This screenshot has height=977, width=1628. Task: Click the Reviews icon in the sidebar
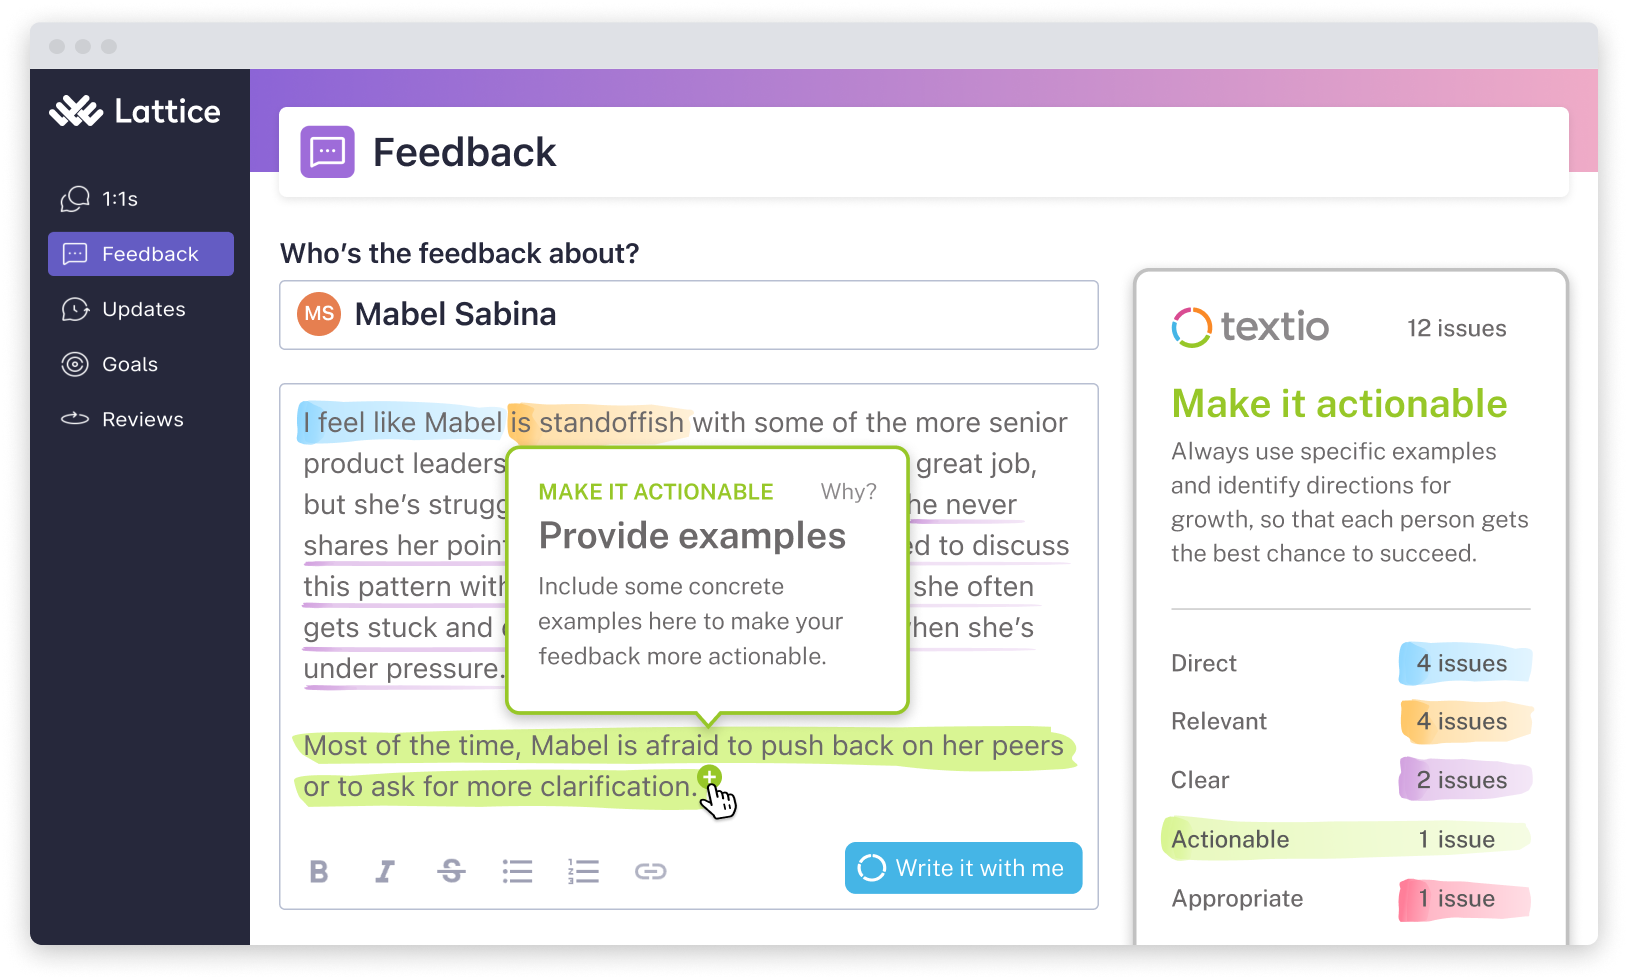click(75, 419)
